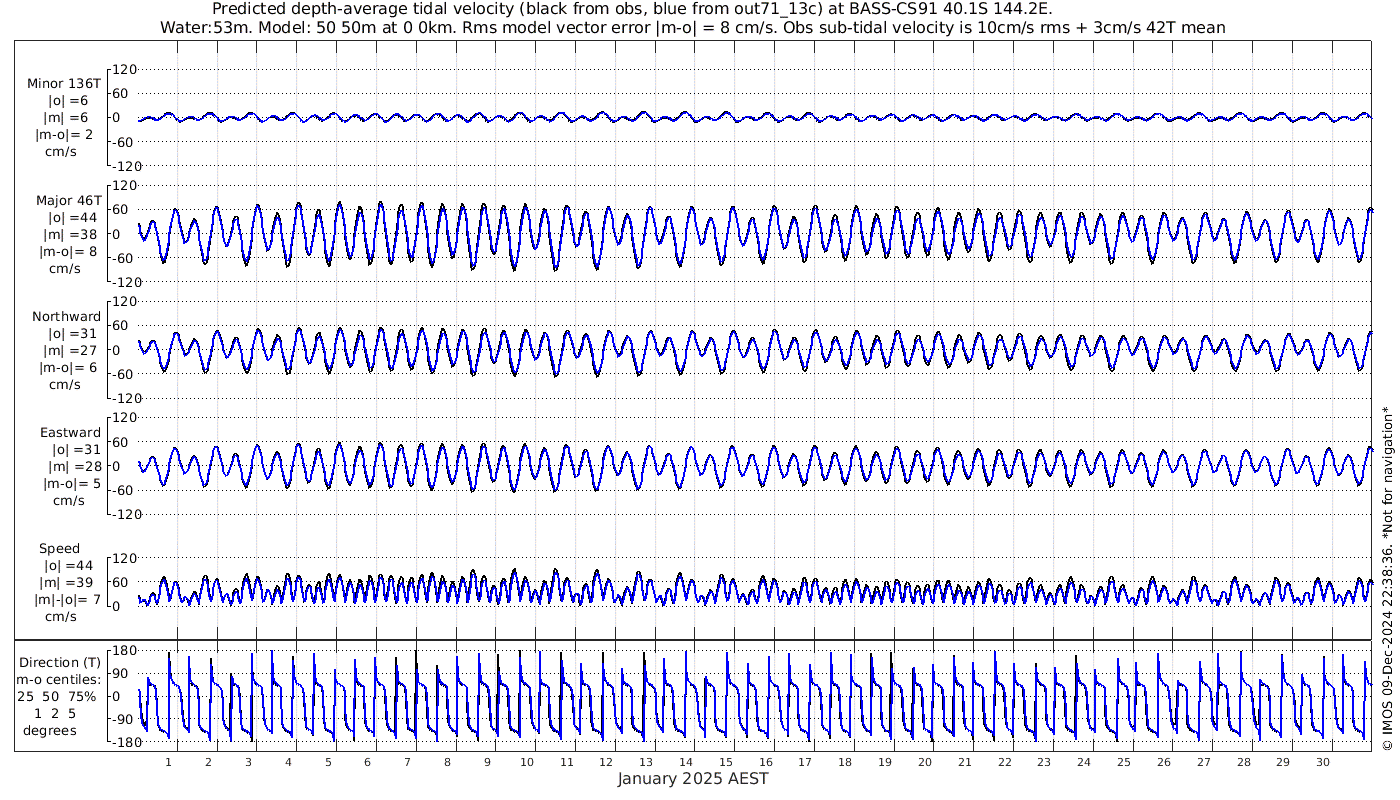Select day 1 on the time axis
This screenshot has height=800, width=1400.
[169, 762]
